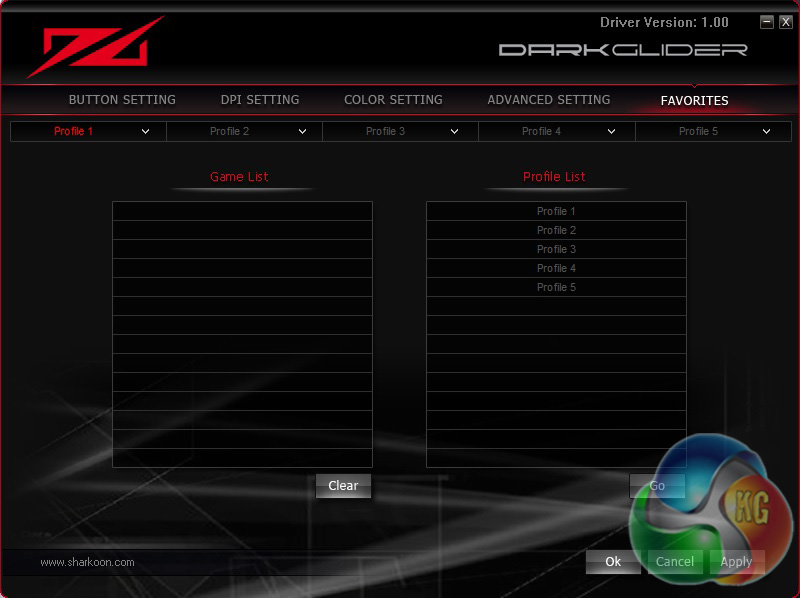
Task: Select Profile 3 row in Profile List
Action: click(556, 249)
